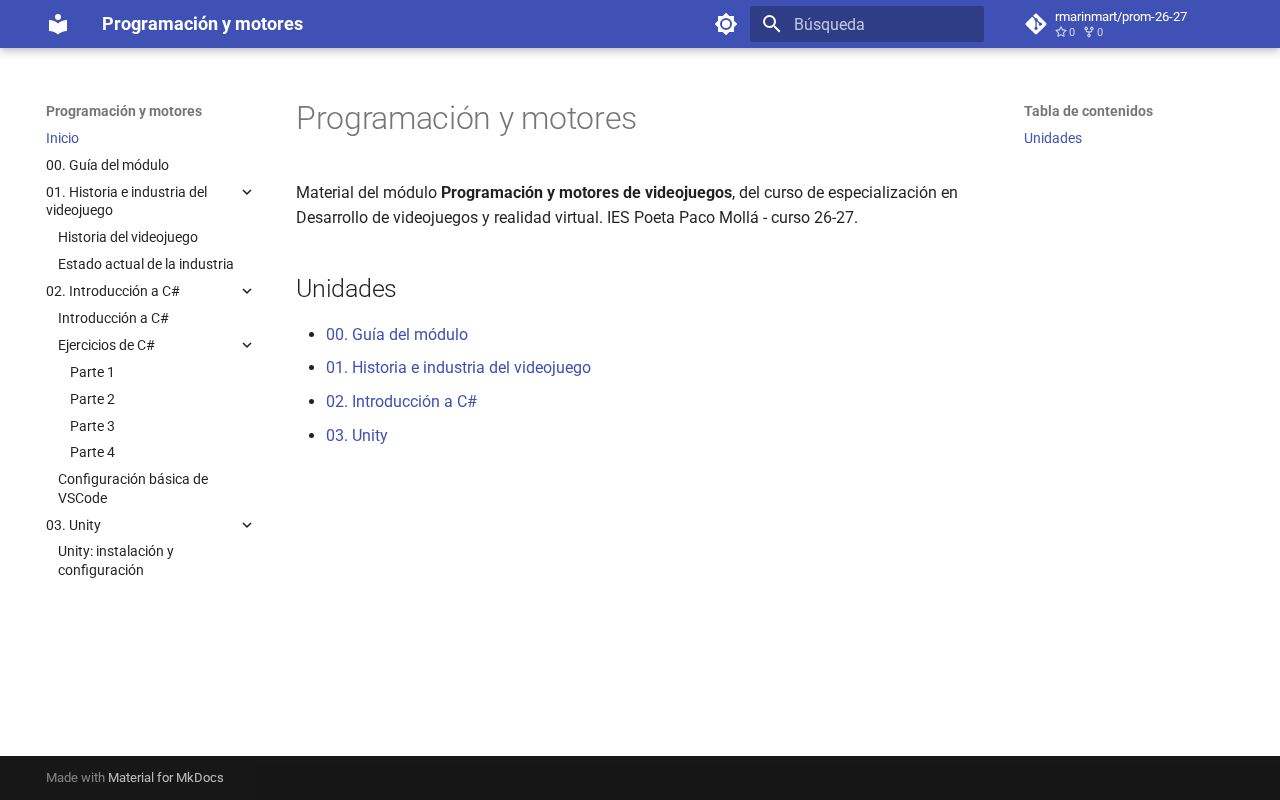Follow the '03. Unity' content link

click(357, 435)
